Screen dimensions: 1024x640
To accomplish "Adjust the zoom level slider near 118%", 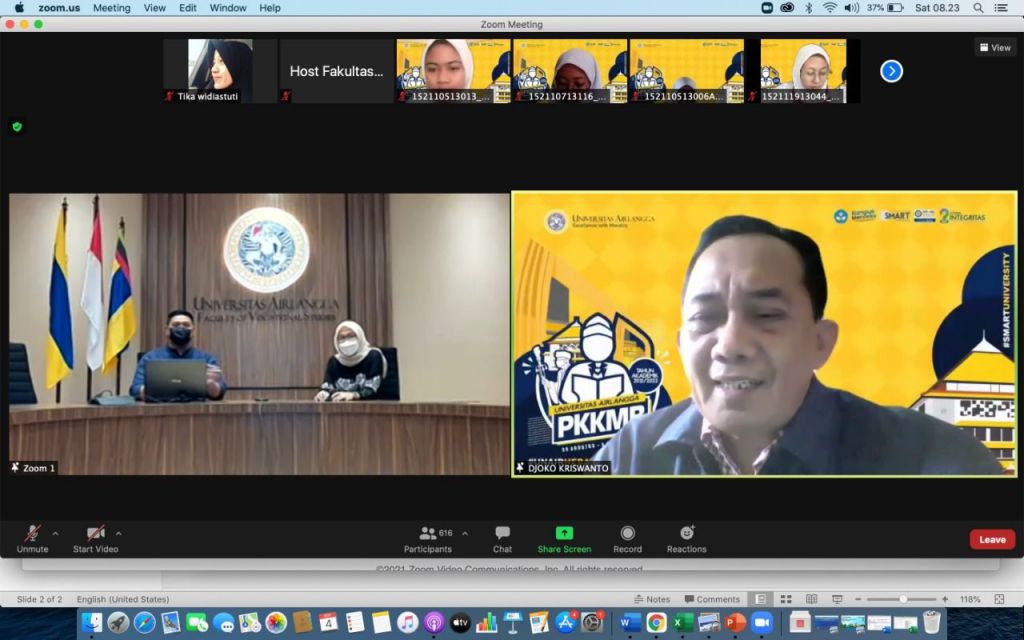I will point(904,599).
